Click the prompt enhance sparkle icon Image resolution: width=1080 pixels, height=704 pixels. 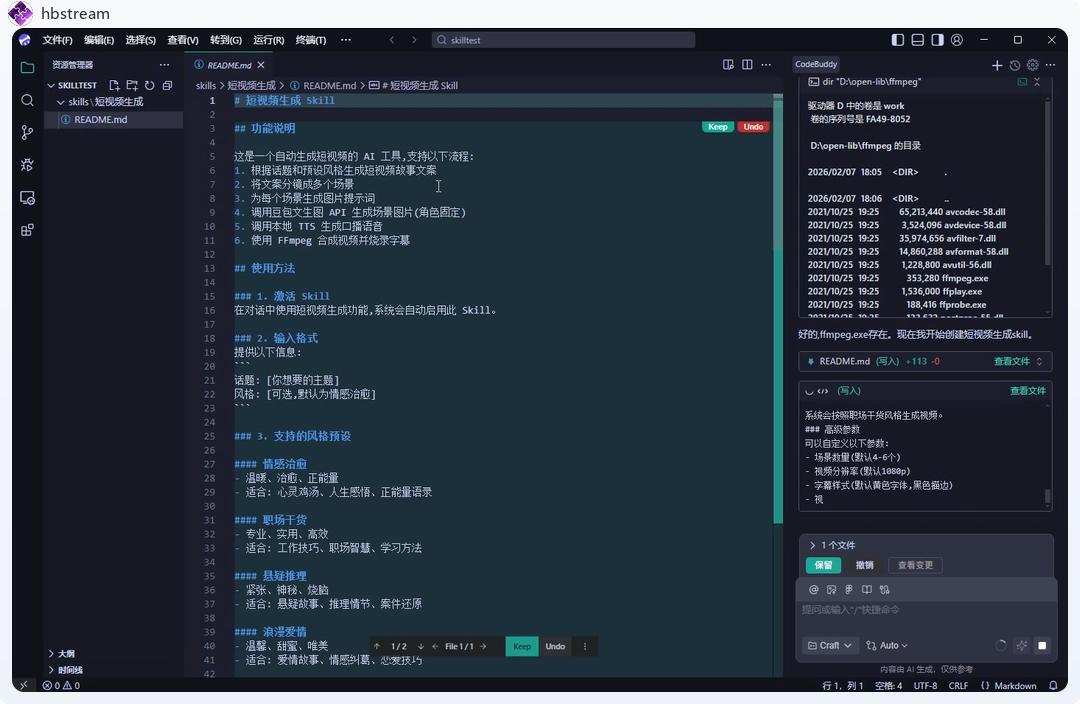tap(1021, 645)
